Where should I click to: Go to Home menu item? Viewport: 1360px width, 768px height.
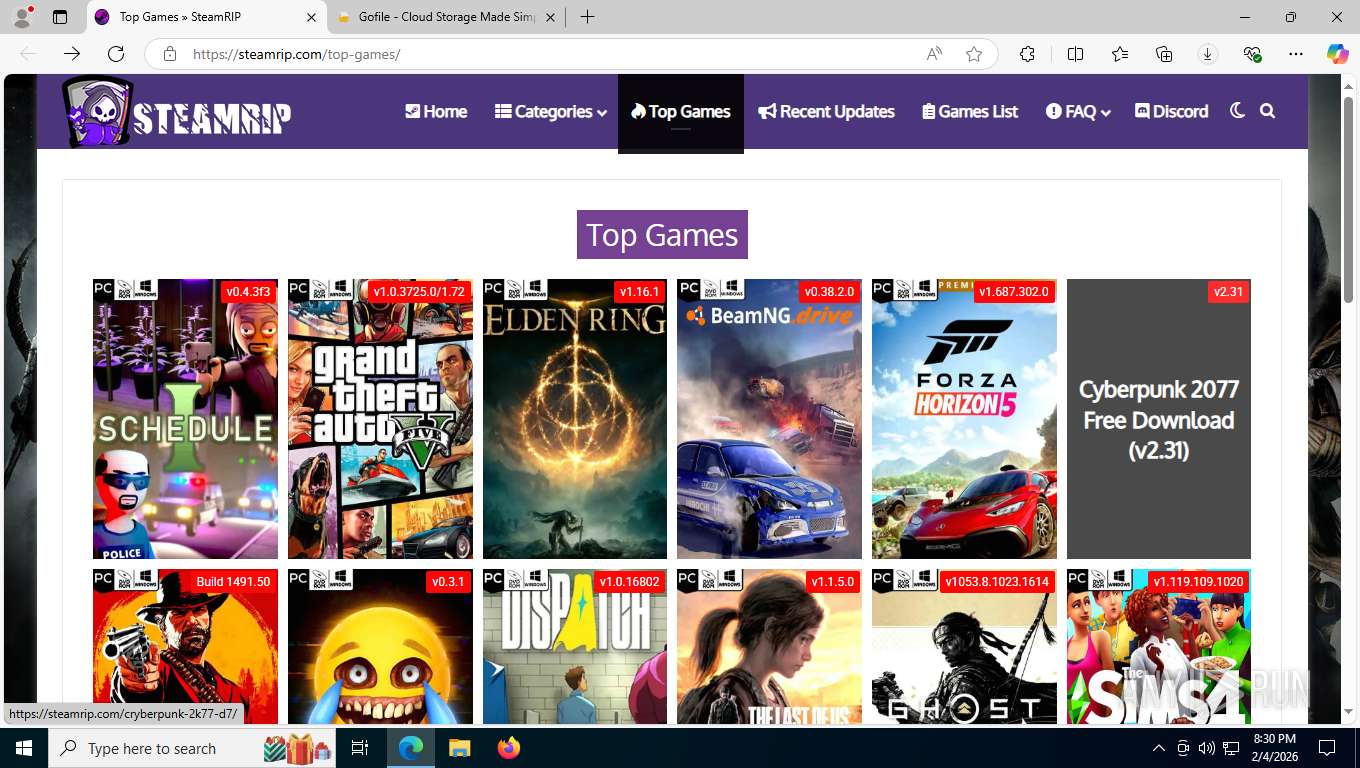(x=436, y=111)
